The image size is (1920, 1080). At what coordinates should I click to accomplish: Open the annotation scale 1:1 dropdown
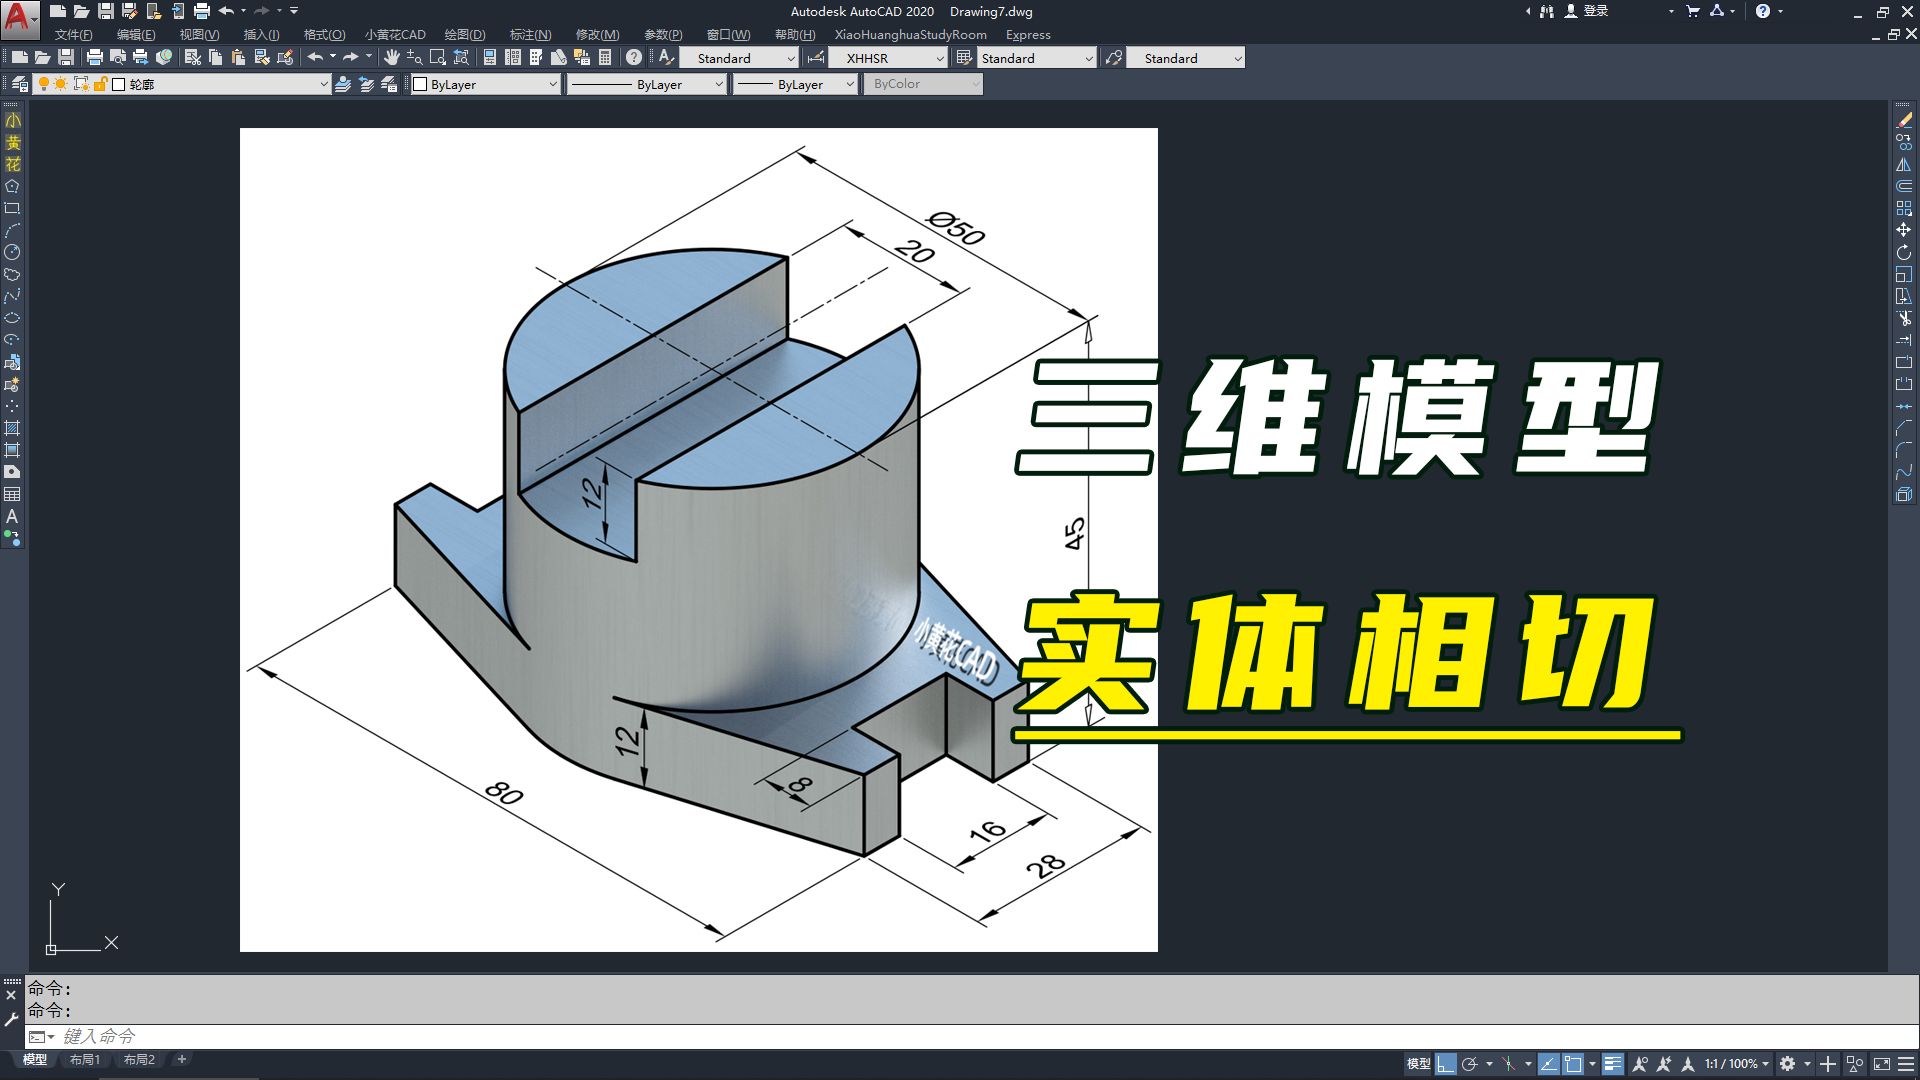click(x=1737, y=1064)
